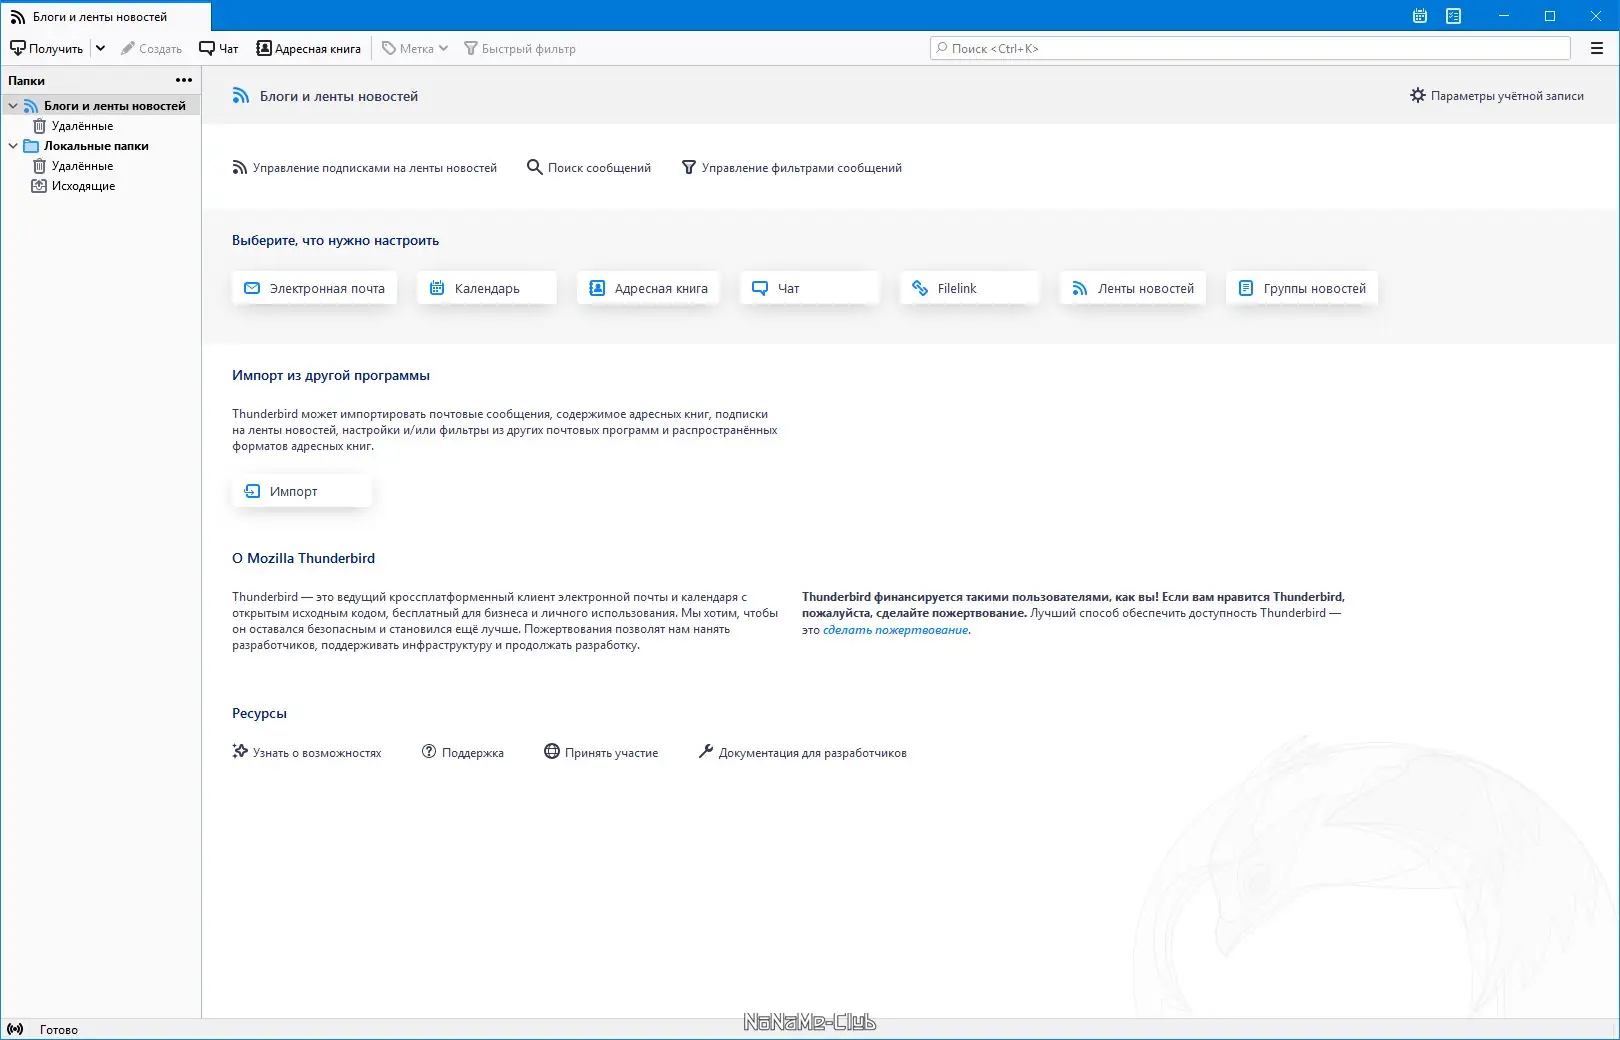This screenshot has height=1040, width=1620.
Task: Click the calendar icon on Календарь card
Action: tap(437, 288)
